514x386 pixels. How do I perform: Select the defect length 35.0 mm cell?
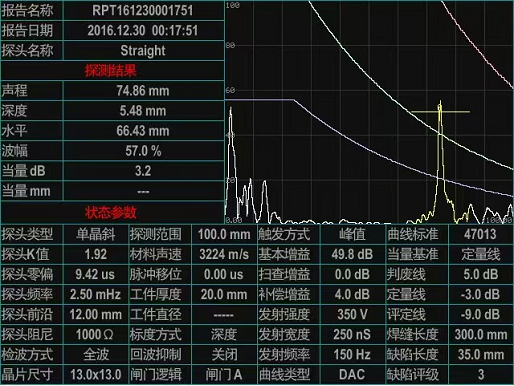click(481, 355)
